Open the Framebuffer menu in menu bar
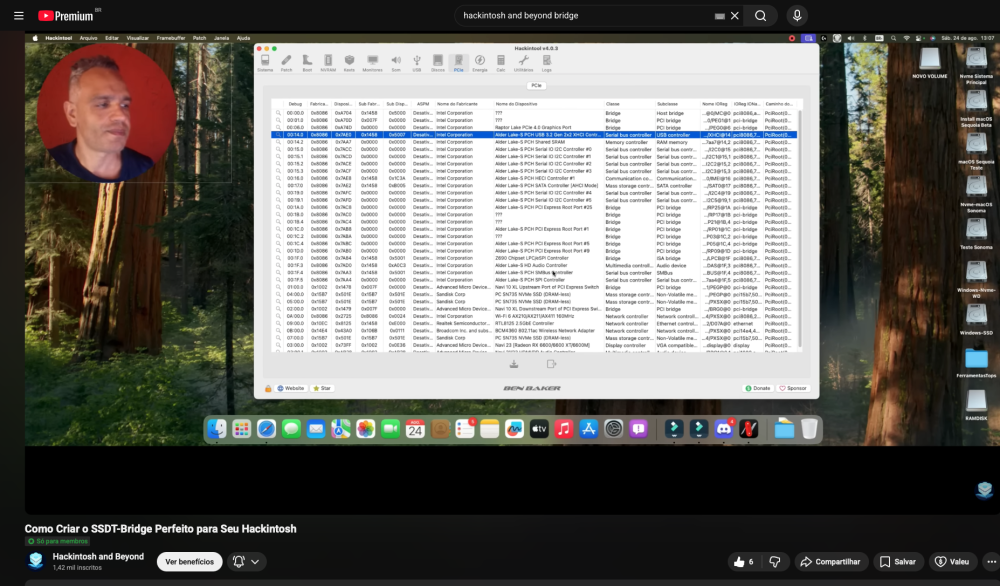 [171, 38]
